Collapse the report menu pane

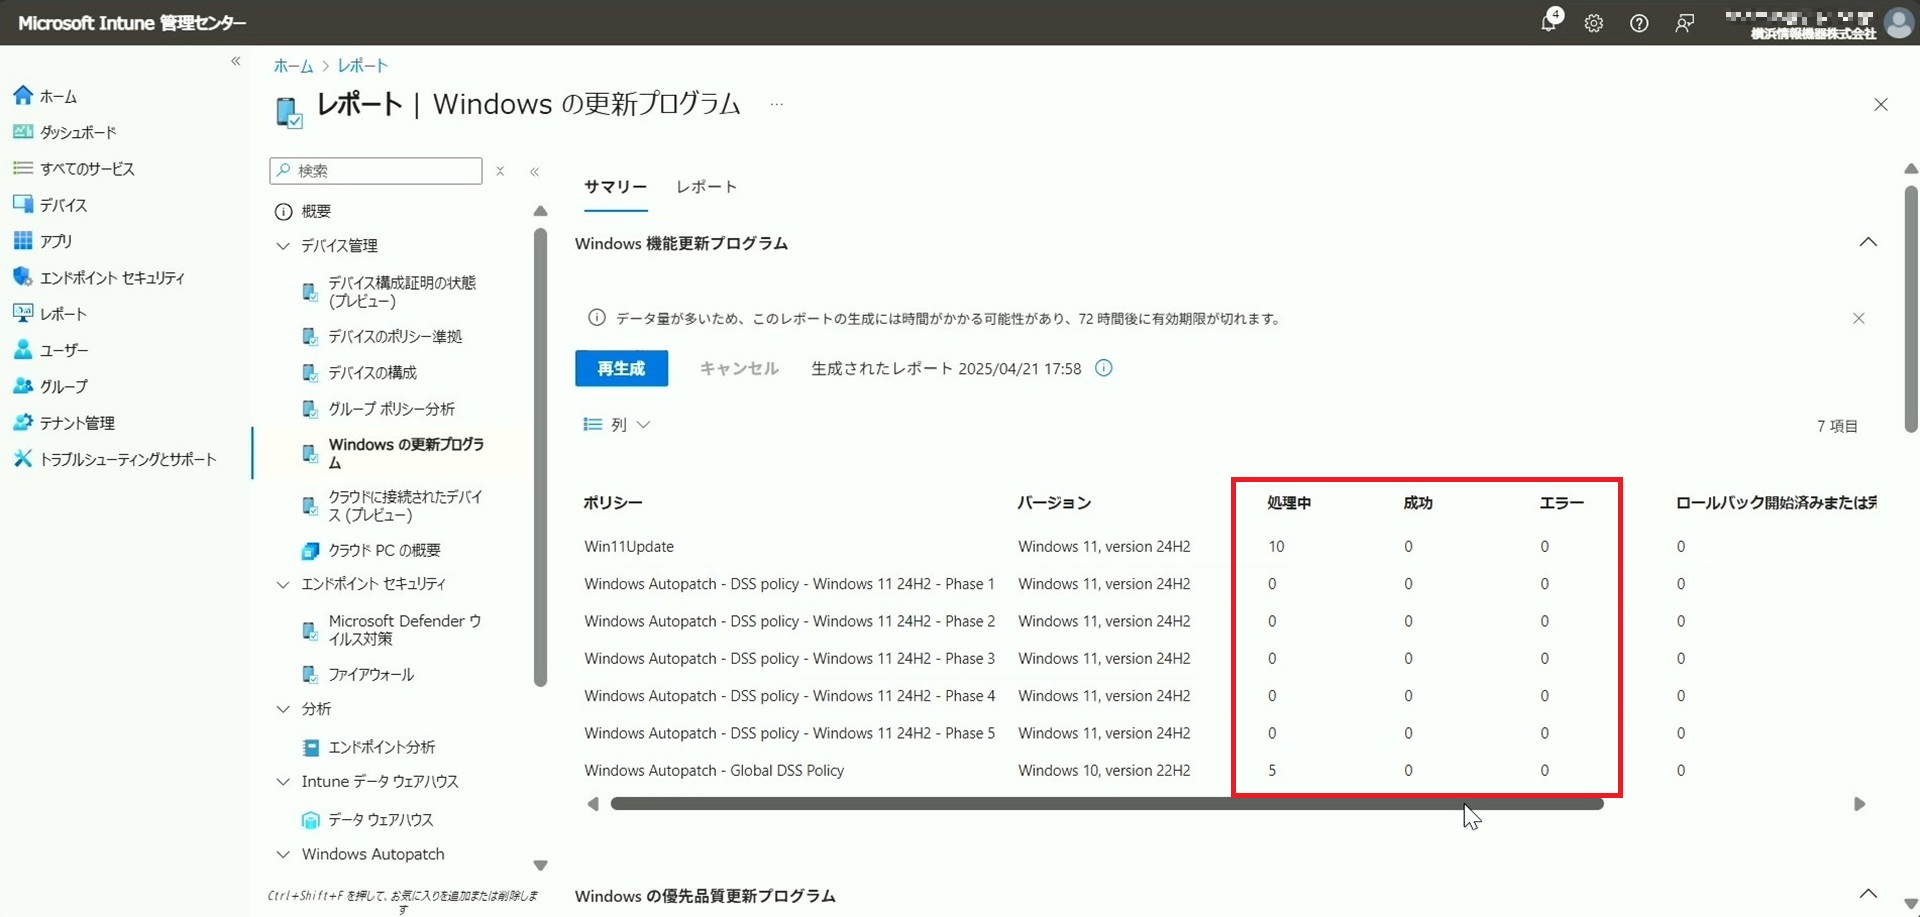click(x=535, y=172)
